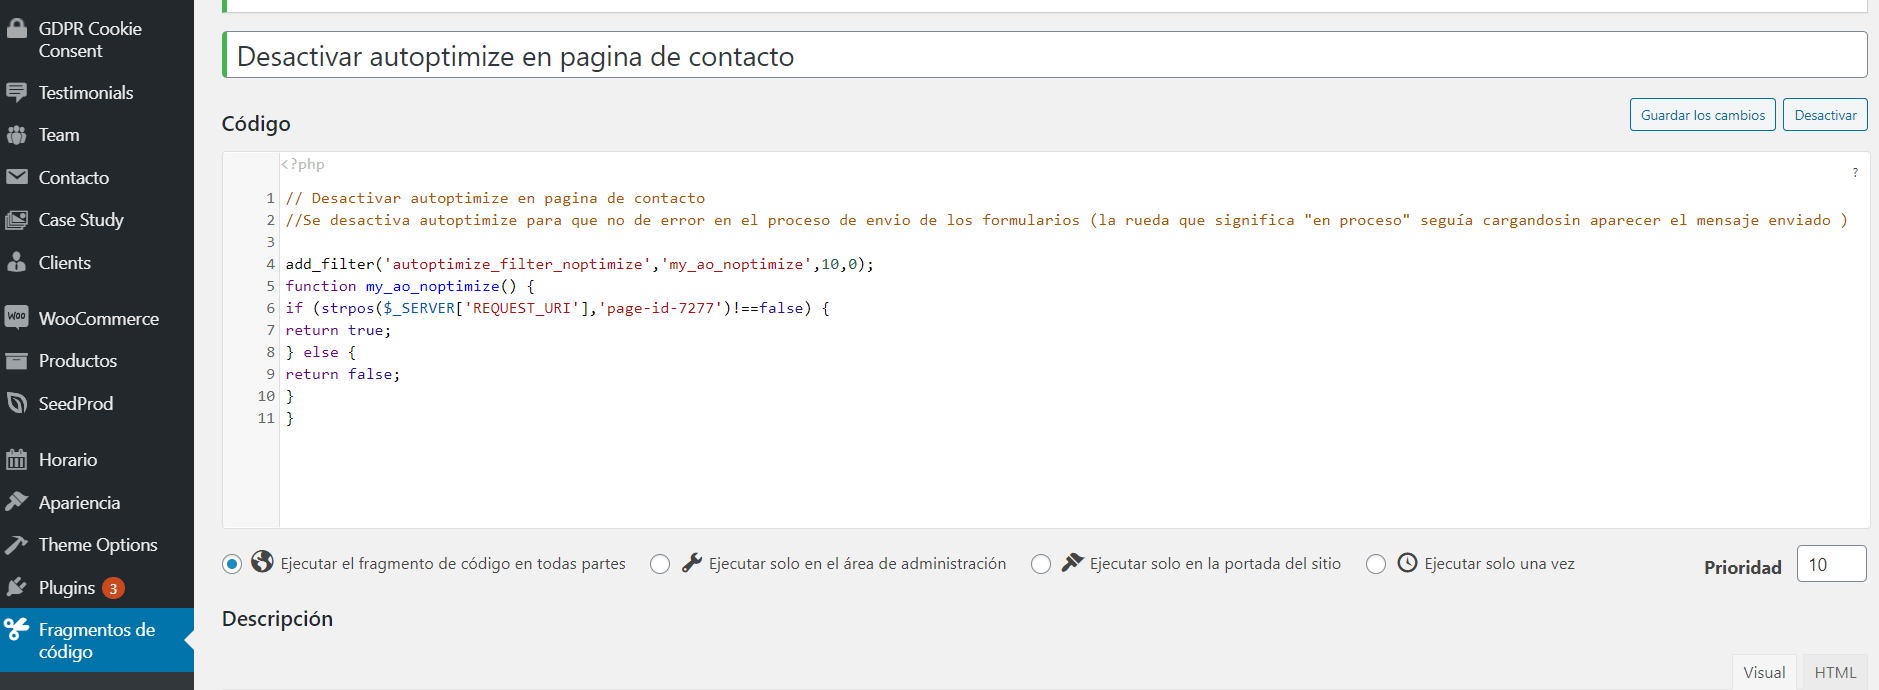Switch description editor to Visual tab

[x=1764, y=672]
